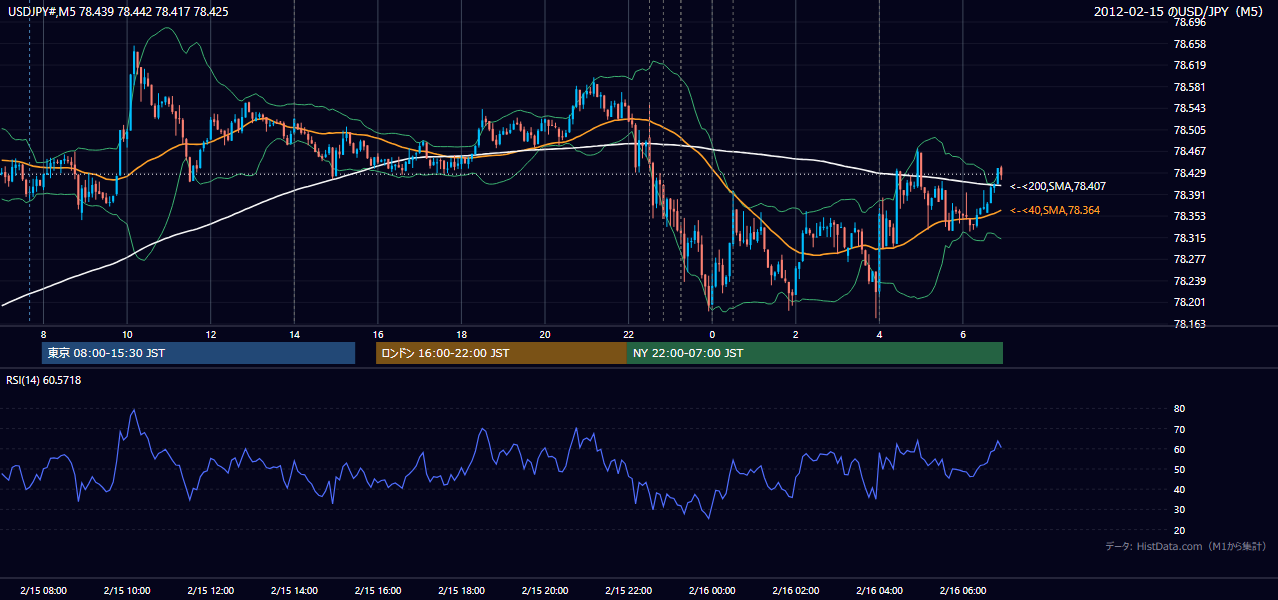Pick the '2/16 04:00' date label

879,591
